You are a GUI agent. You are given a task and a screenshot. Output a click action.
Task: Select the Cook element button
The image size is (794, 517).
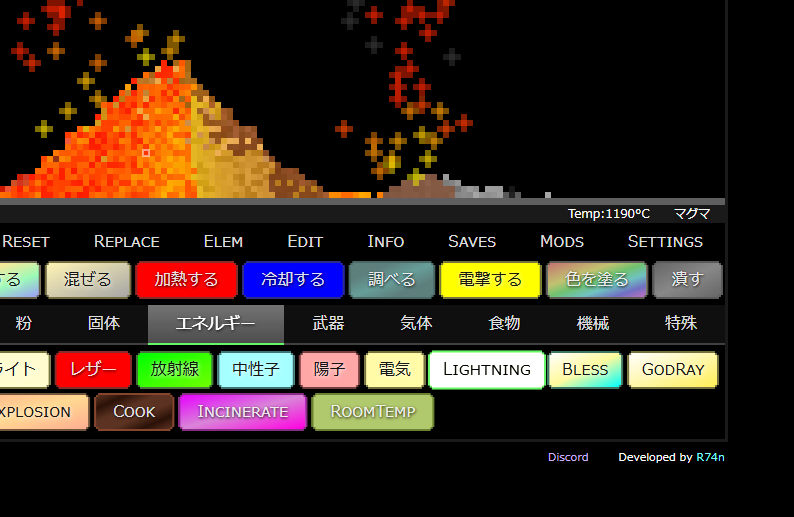(134, 411)
